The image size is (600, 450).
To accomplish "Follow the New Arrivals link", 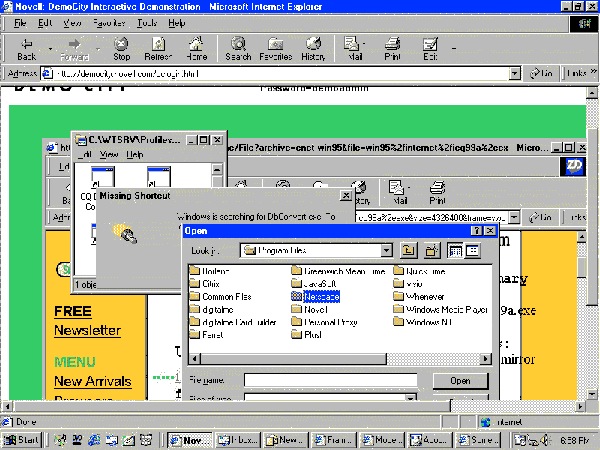I will pos(92,381).
